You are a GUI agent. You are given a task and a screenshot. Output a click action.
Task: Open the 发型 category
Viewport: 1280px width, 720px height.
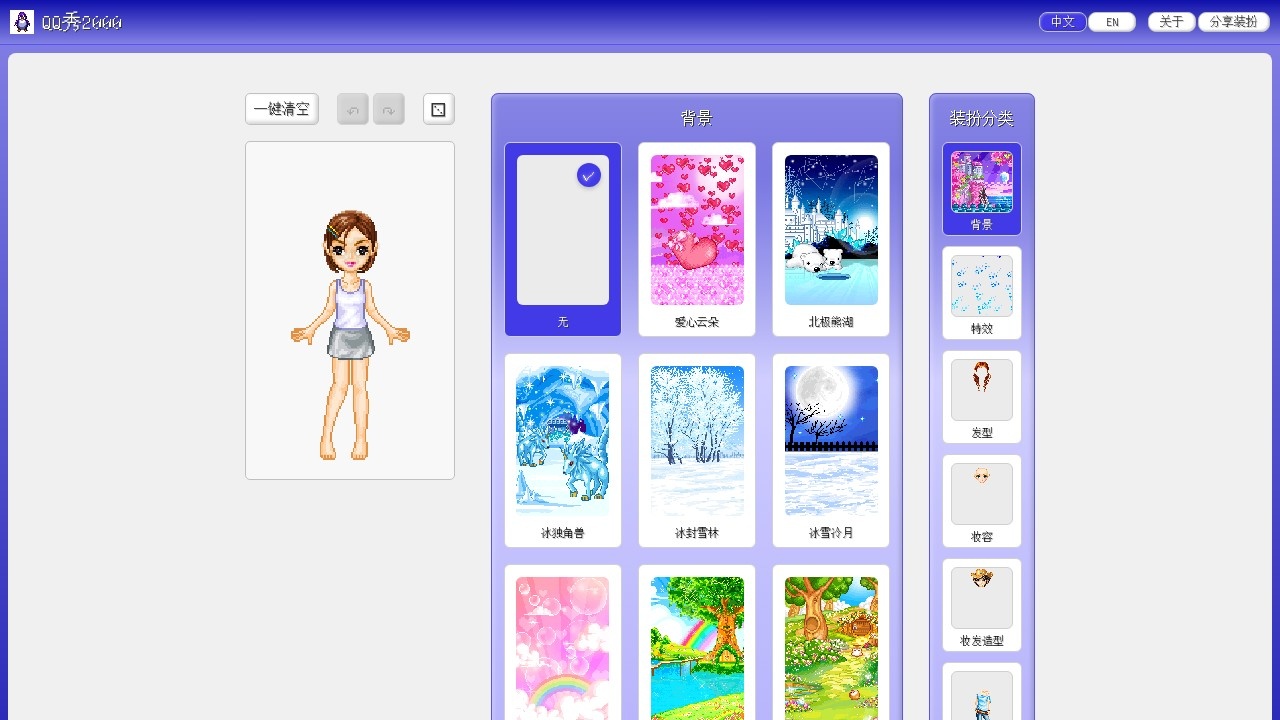[x=982, y=397]
